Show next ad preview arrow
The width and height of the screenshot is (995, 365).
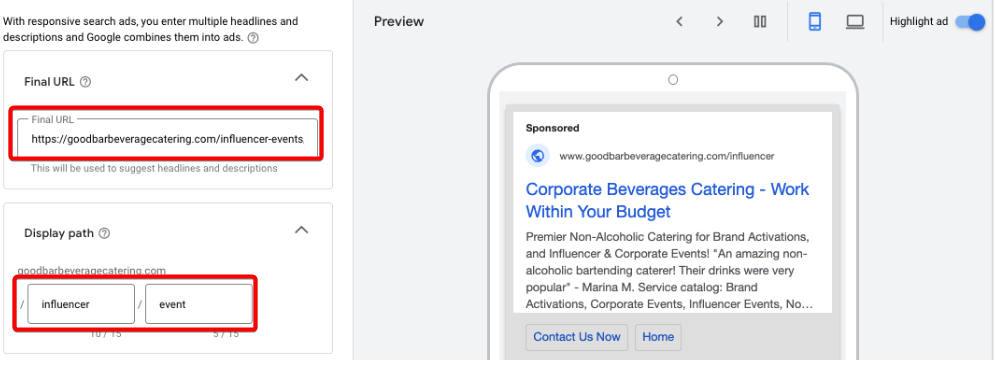(x=720, y=22)
